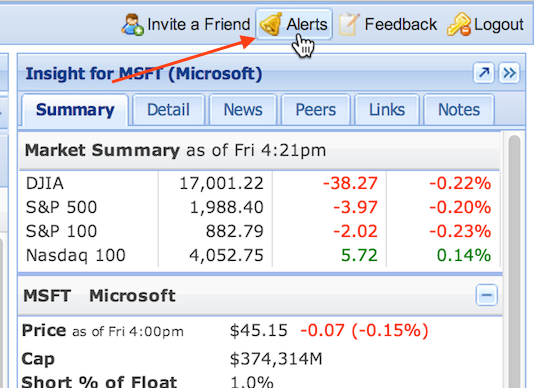Open the Peers tab
Screen dimensions: 534x388
point(316,110)
